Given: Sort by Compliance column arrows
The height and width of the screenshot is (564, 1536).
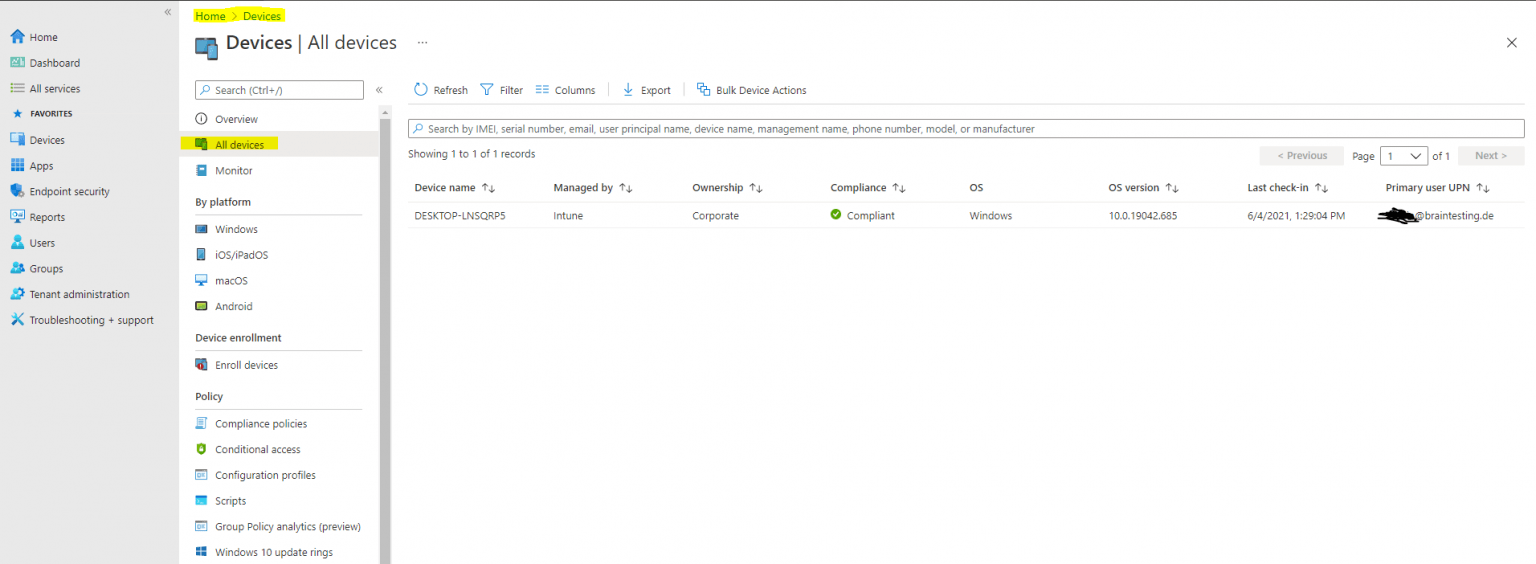Looking at the screenshot, I should (x=899, y=188).
